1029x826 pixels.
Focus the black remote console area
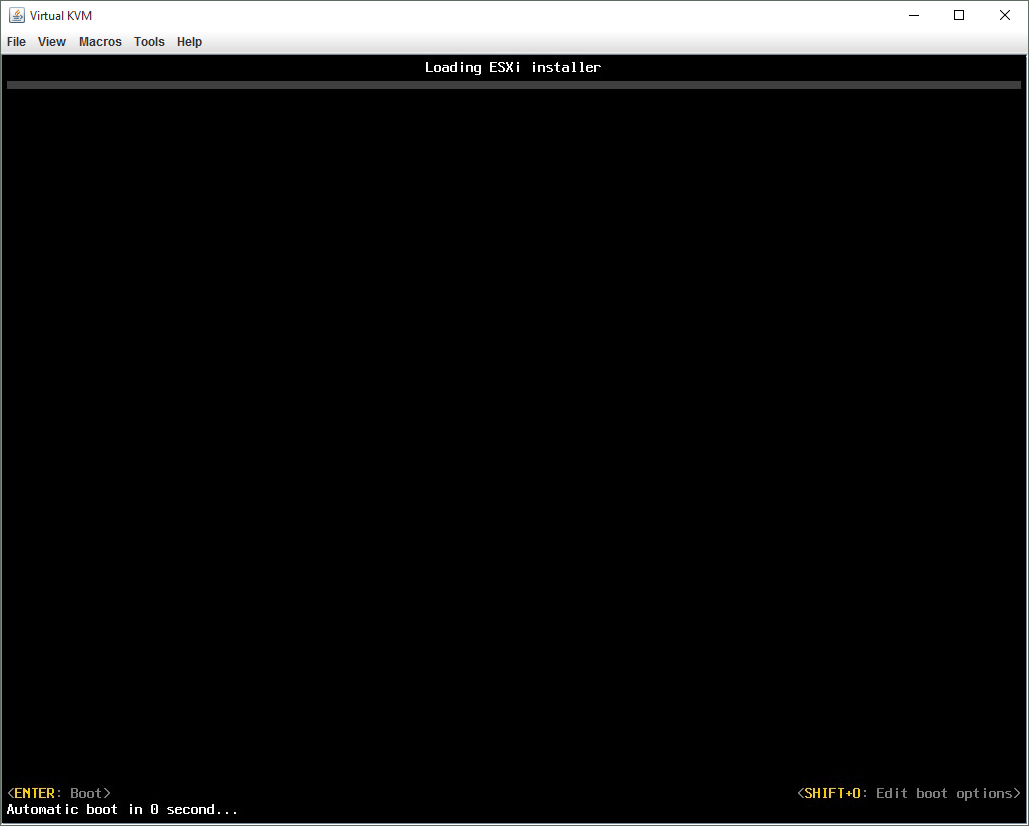pos(513,430)
